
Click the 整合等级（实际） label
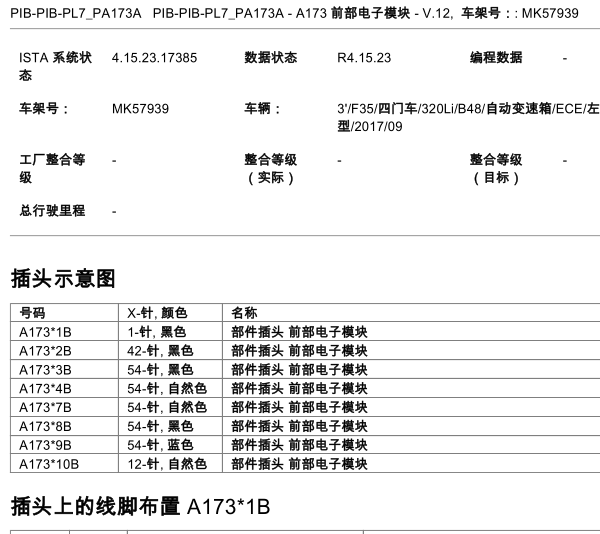click(x=271, y=168)
